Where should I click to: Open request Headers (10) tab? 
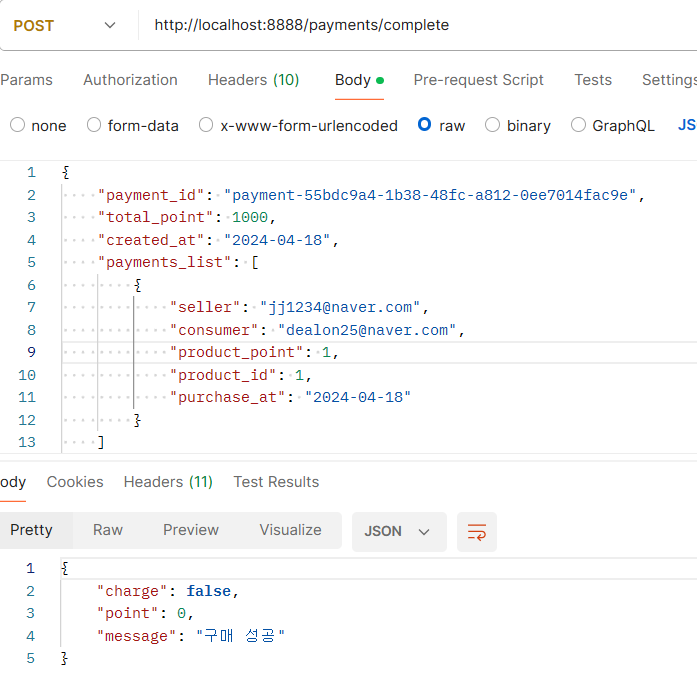tap(253, 80)
